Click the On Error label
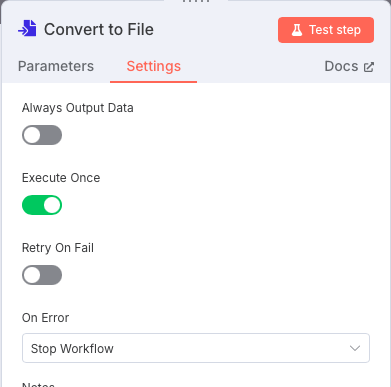Screen dimensions: 391x387 pyautogui.click(x=46, y=318)
